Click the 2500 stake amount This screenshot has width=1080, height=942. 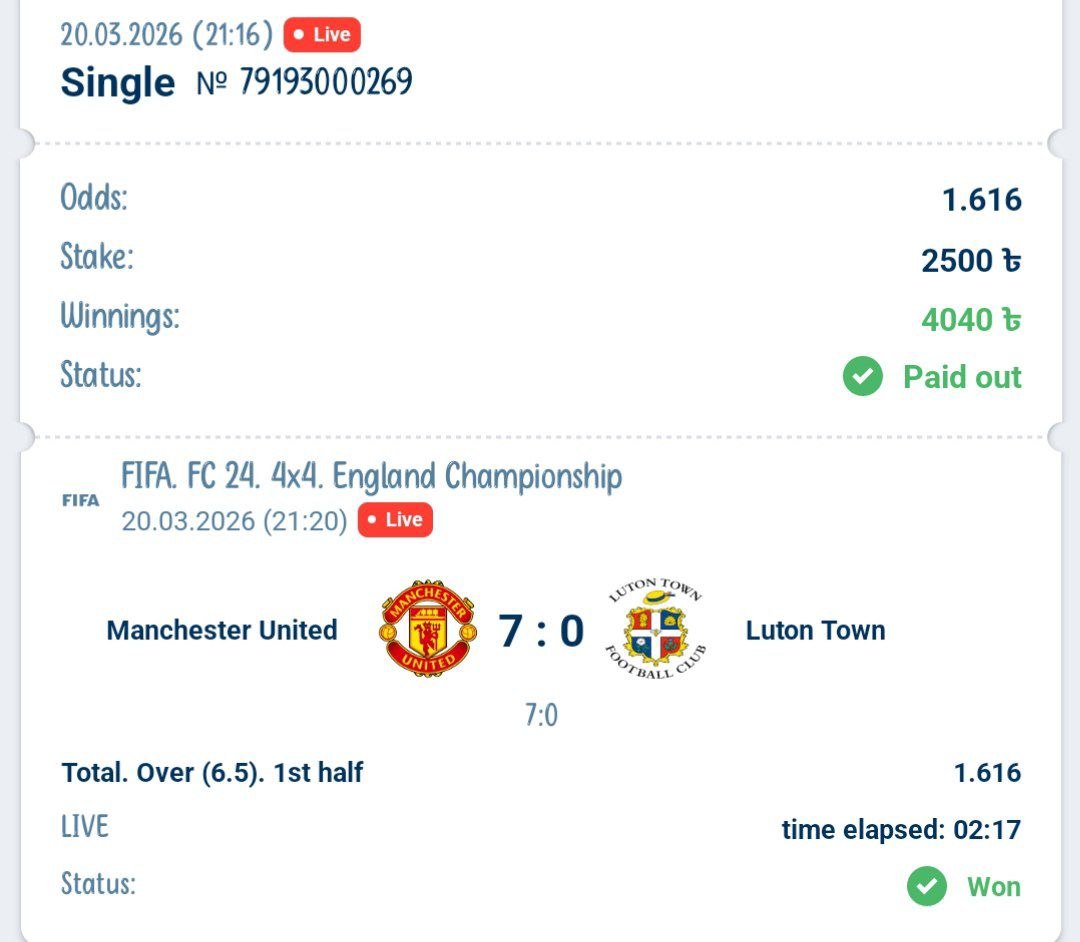coord(970,260)
